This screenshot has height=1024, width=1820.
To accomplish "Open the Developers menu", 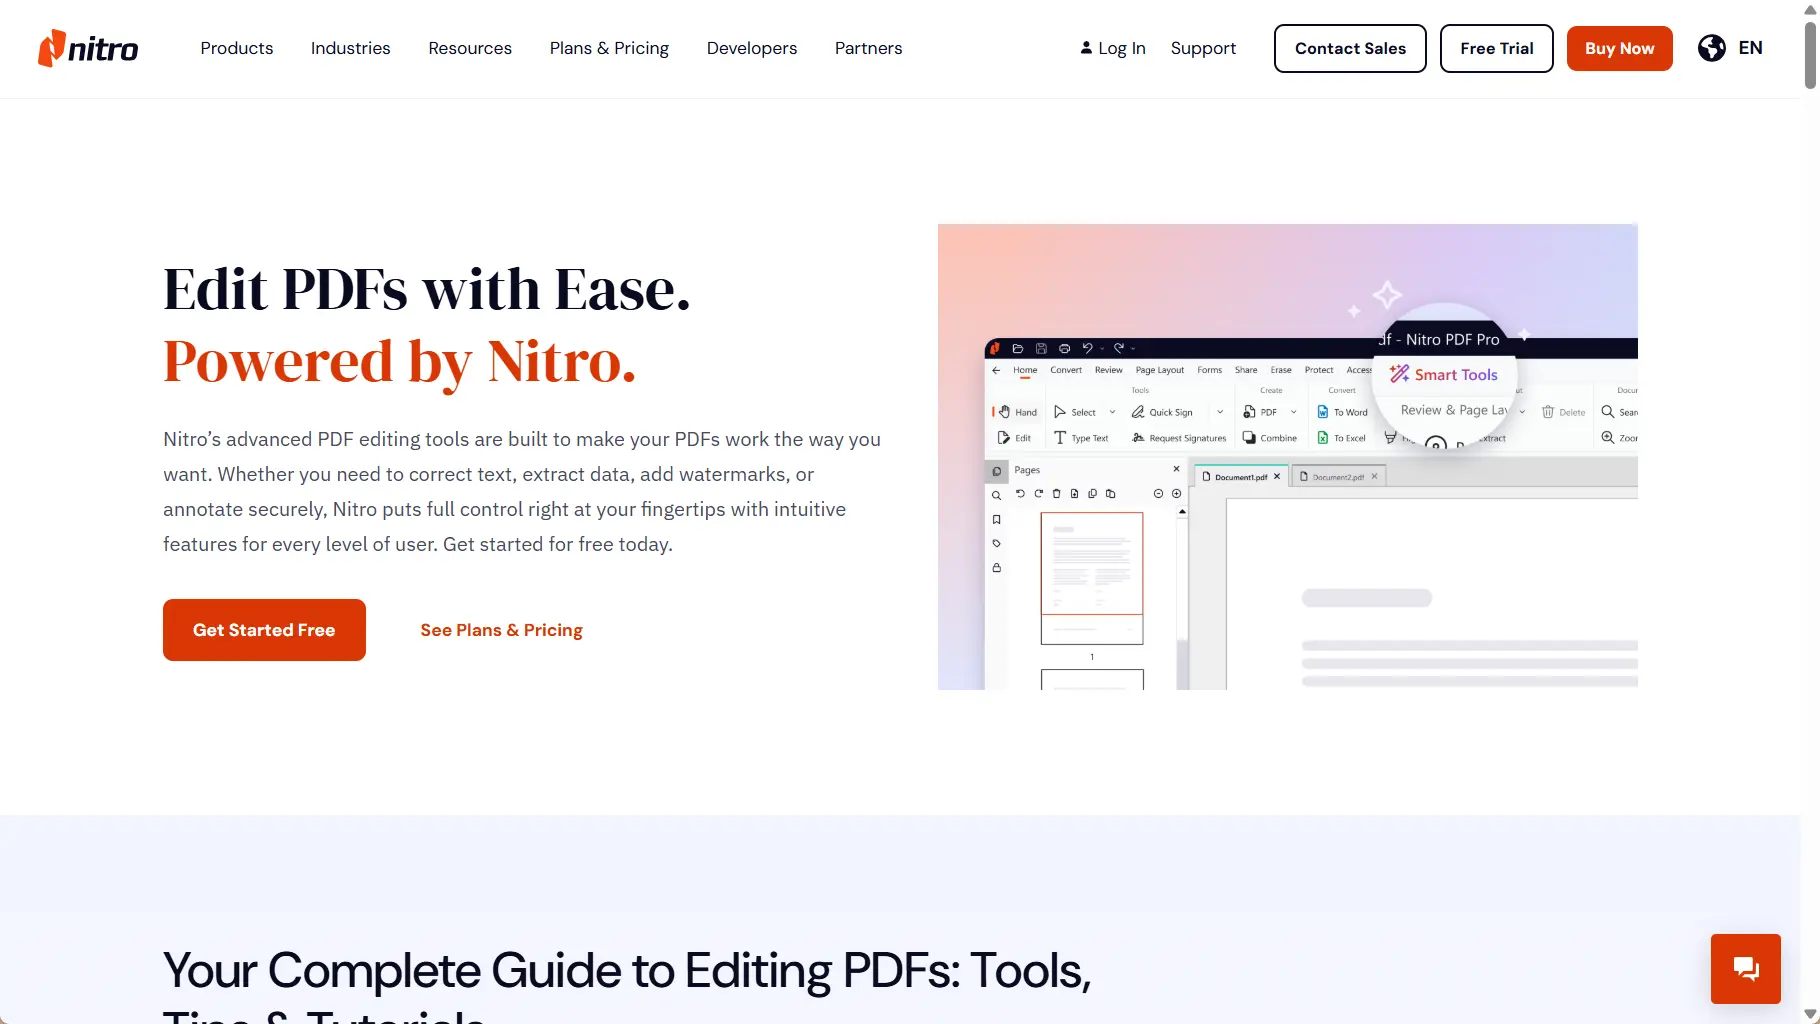I will 752,48.
